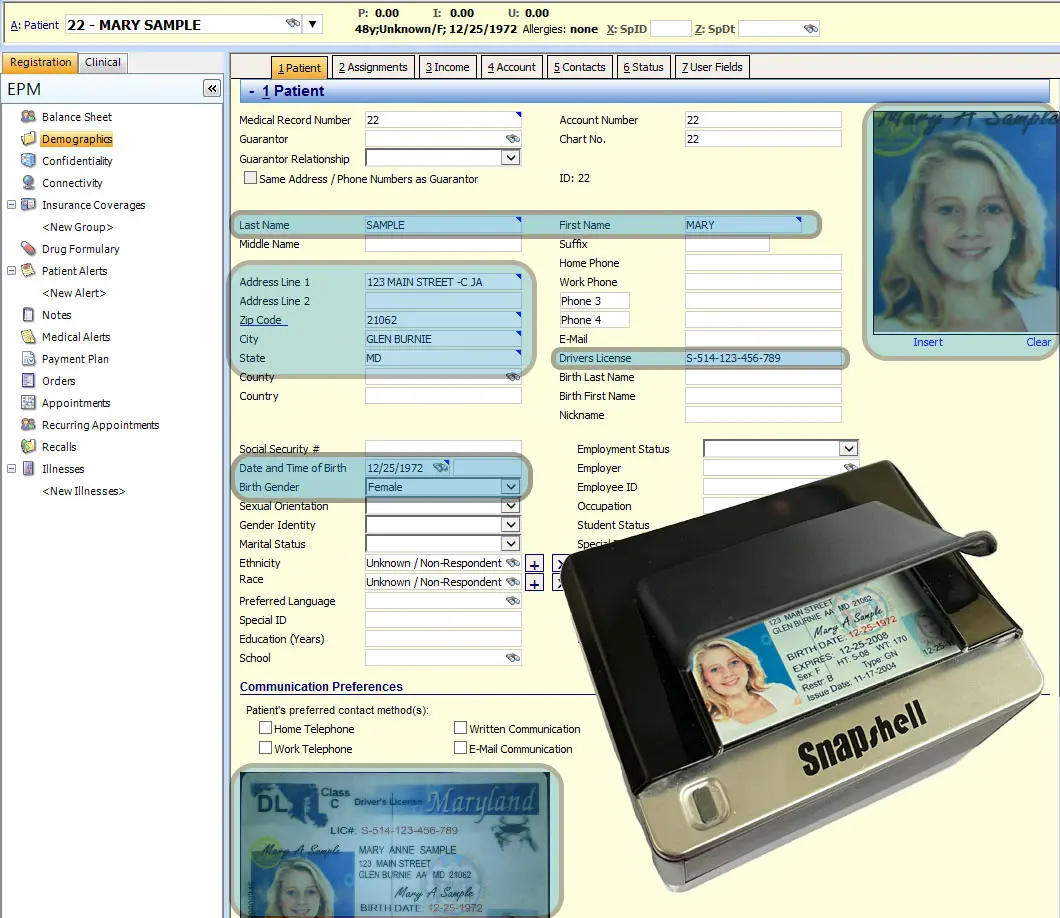The width and height of the screenshot is (1060, 918).
Task: Enable Home Telephone contact method
Action: (266, 729)
